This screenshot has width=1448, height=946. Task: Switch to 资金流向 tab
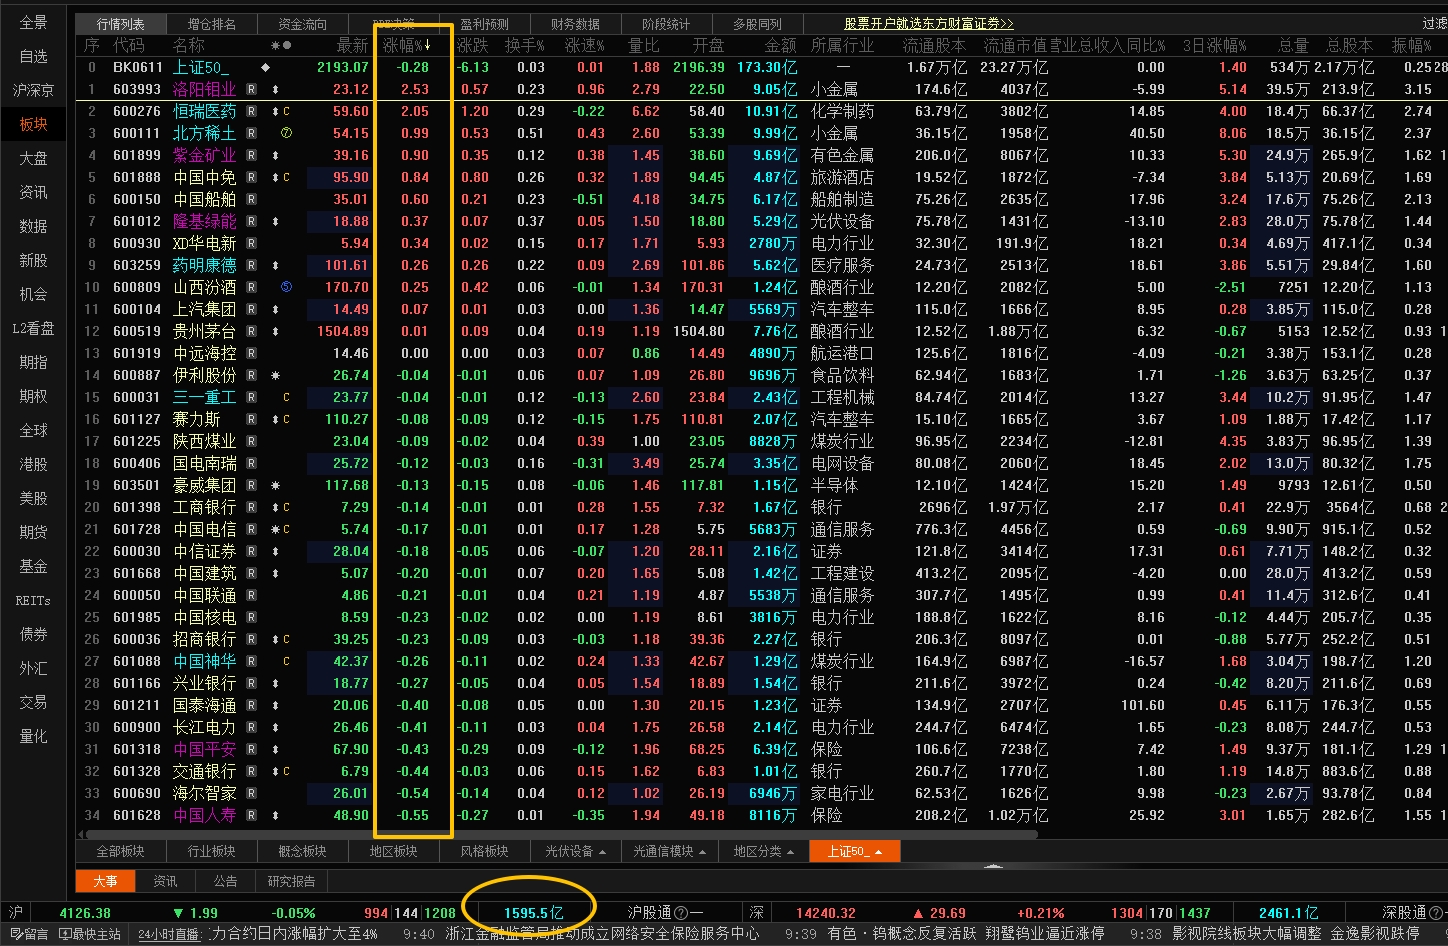(x=302, y=23)
